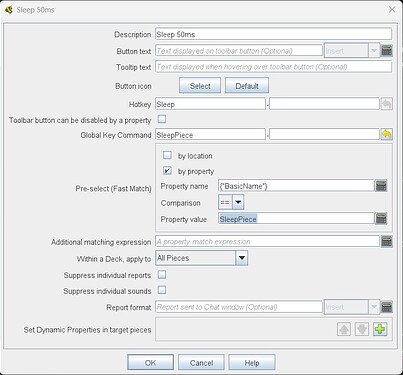Open calculator icon for Property name
The height and width of the screenshot is (375, 403).
[381, 186]
